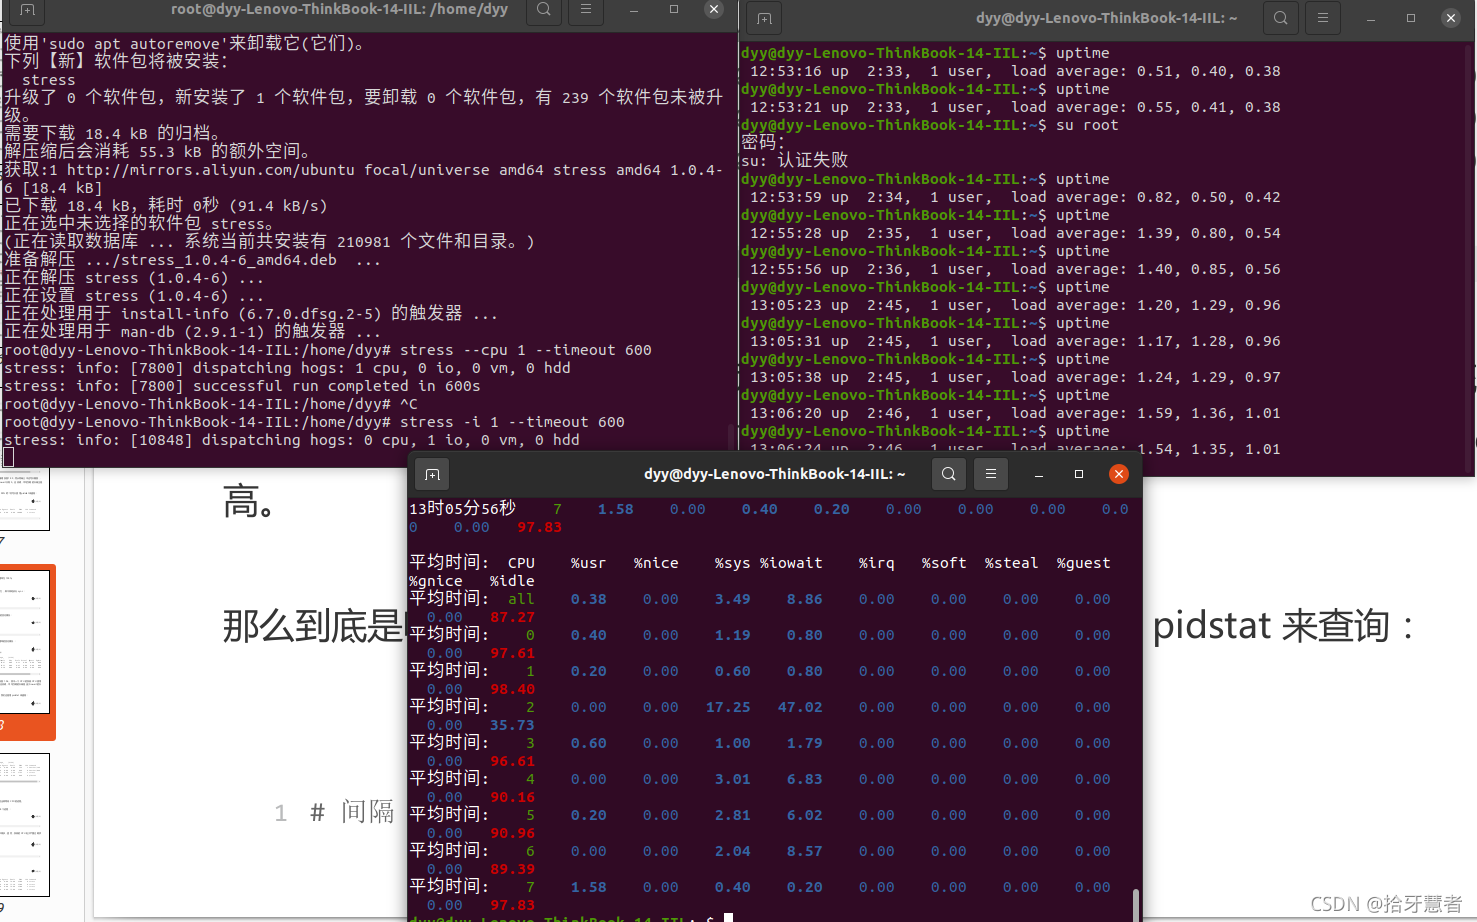Click front terminal title 'dyy@dyy-Lenovo-ThinkBook-14-IIL: ~'
Image resolution: width=1477 pixels, height=922 pixels.
[x=775, y=474]
